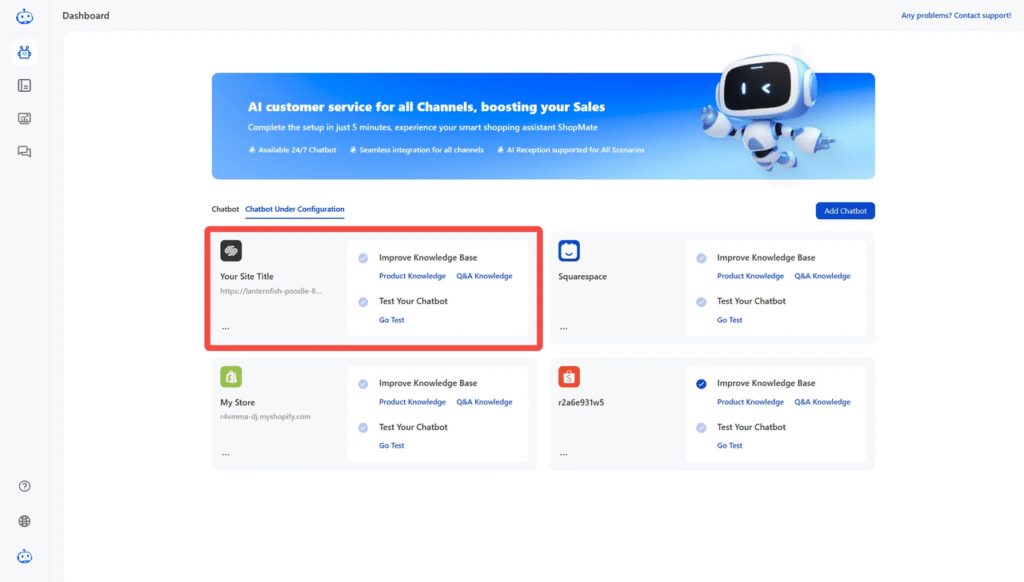The image size is (1024, 582).
Task: Click the lanternfish-poodle site URL
Action: coord(270,291)
